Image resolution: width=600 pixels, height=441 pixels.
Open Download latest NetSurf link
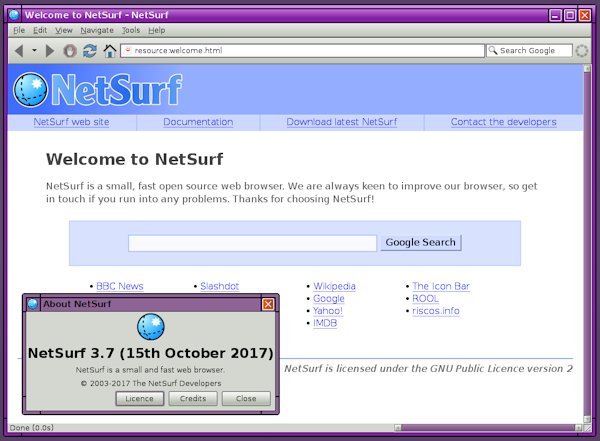pos(341,122)
